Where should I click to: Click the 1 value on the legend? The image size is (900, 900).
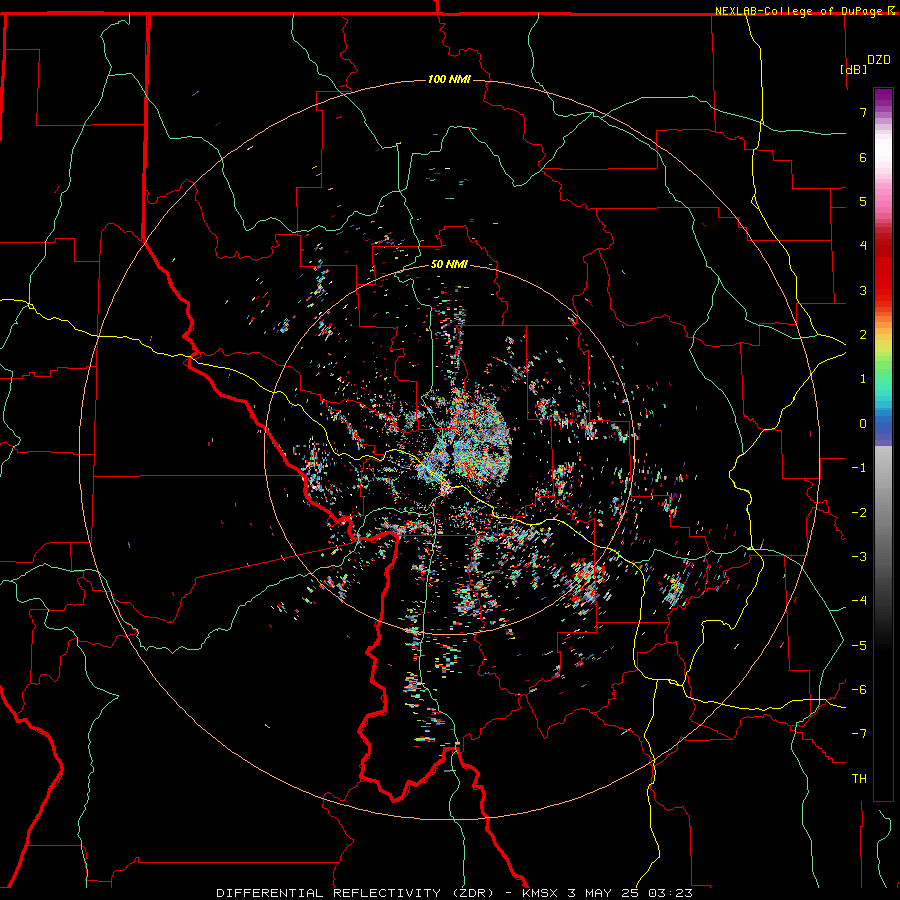click(863, 379)
